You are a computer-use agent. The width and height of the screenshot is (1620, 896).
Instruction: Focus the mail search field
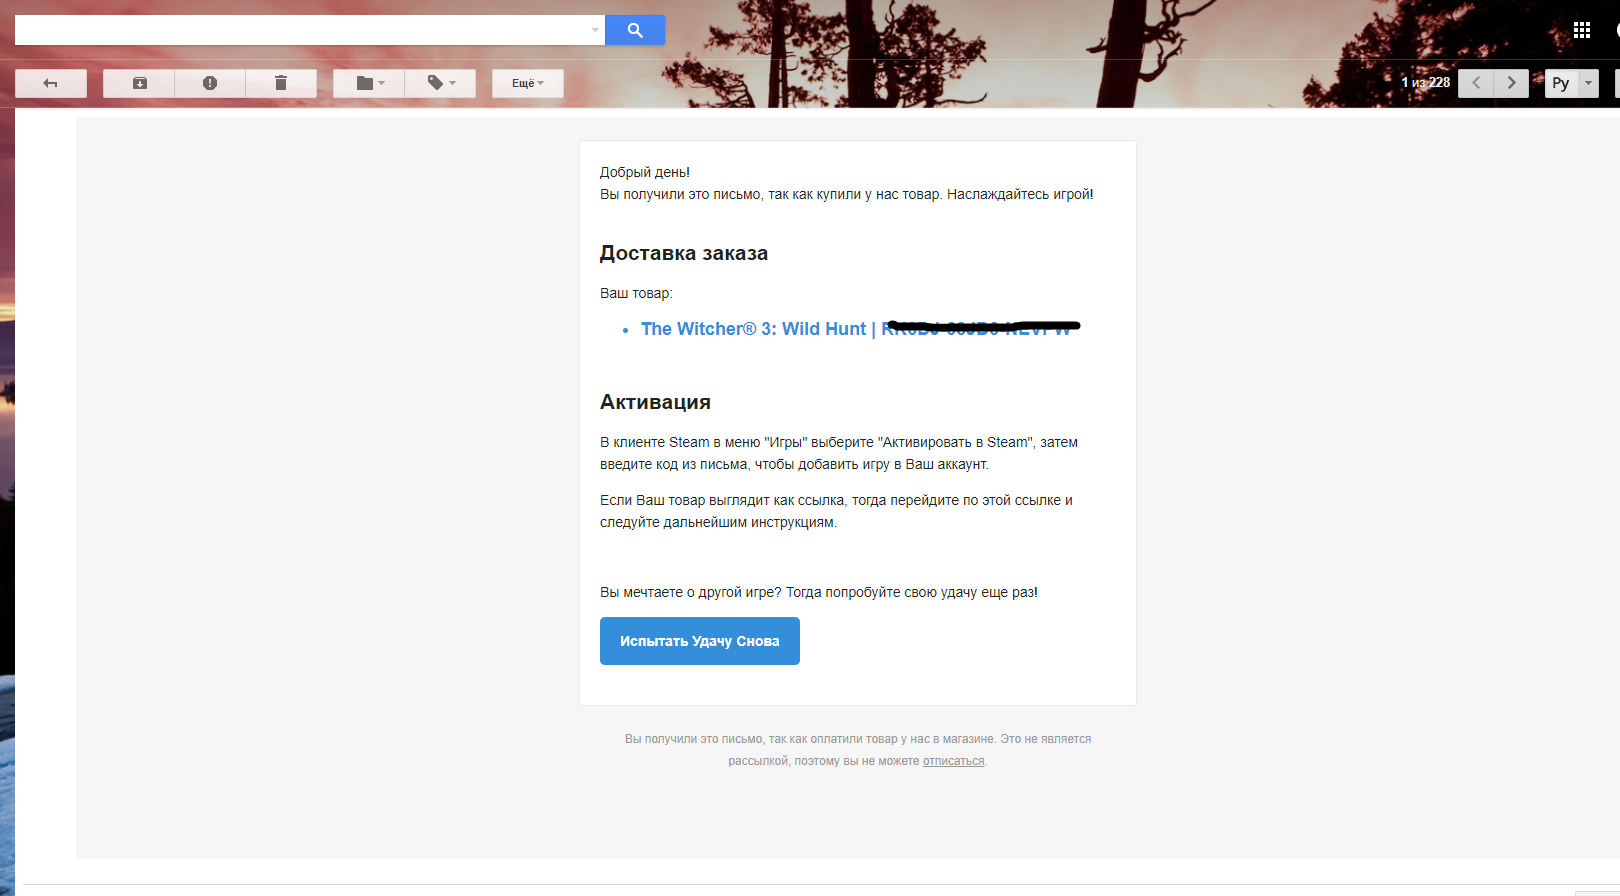coord(300,30)
